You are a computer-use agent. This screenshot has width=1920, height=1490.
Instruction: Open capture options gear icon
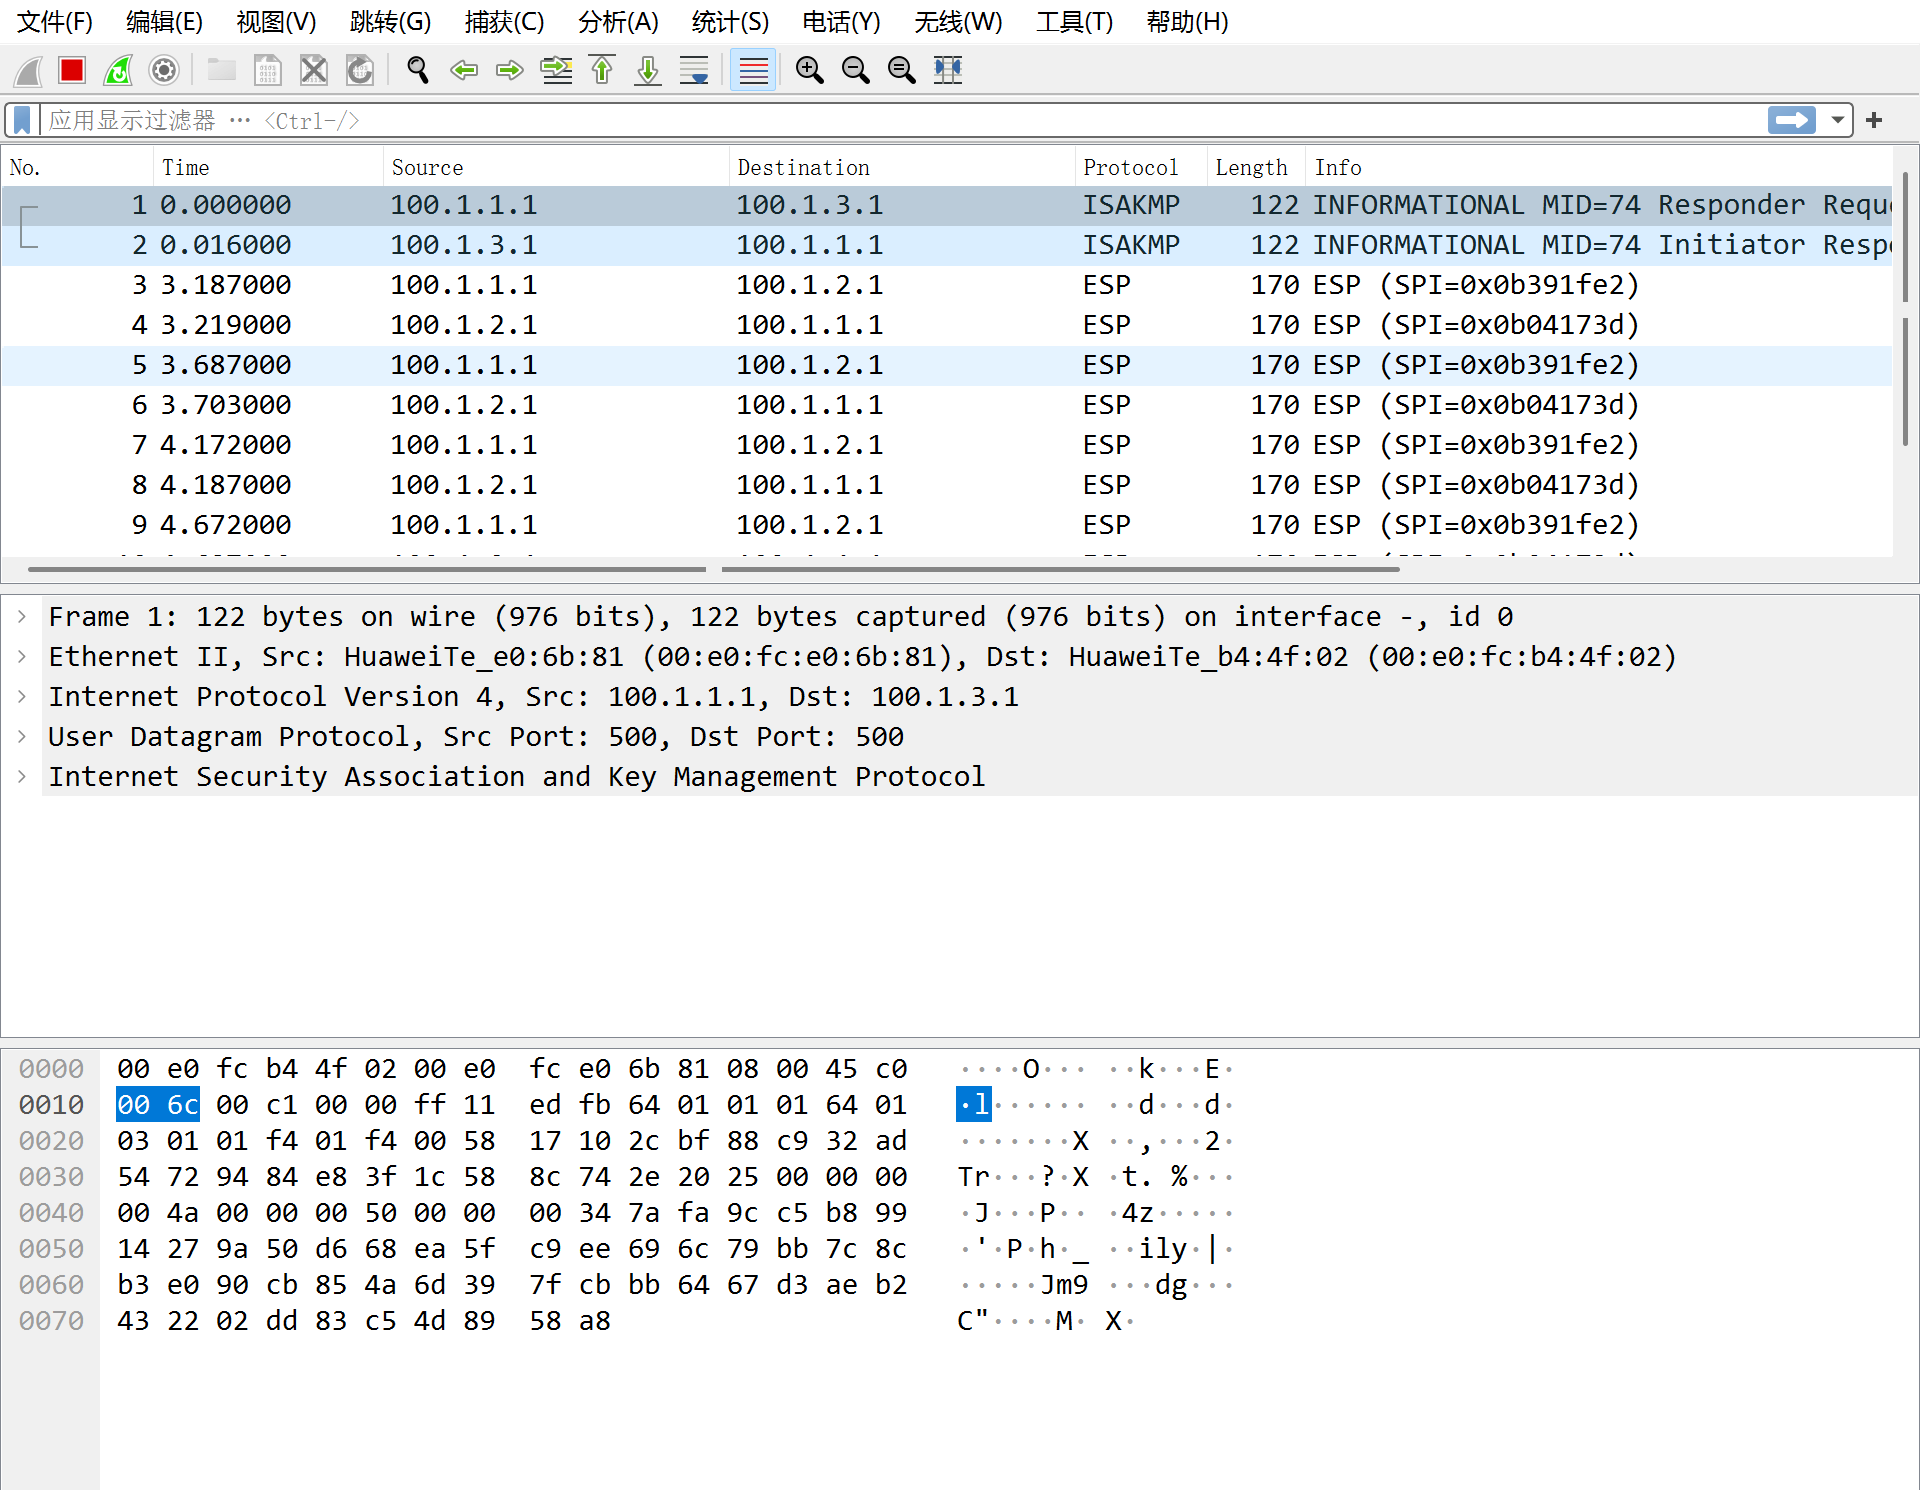click(164, 70)
